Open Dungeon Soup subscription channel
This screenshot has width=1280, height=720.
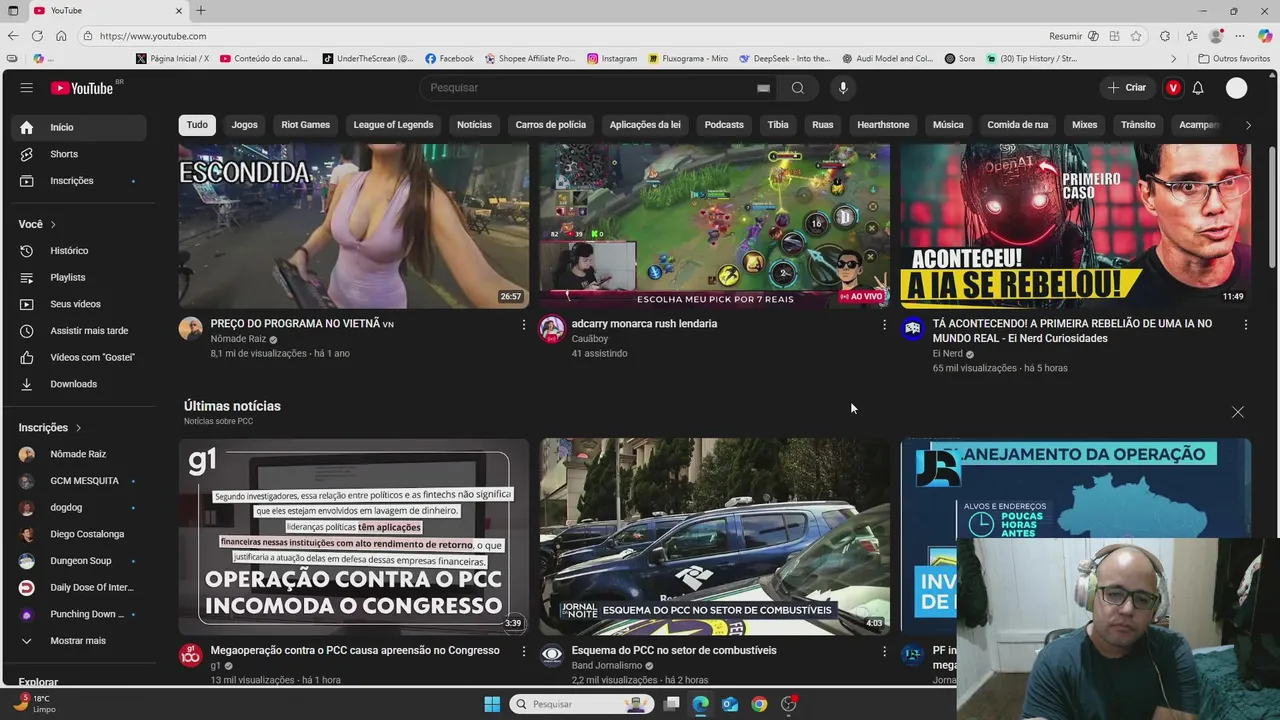pos(79,561)
